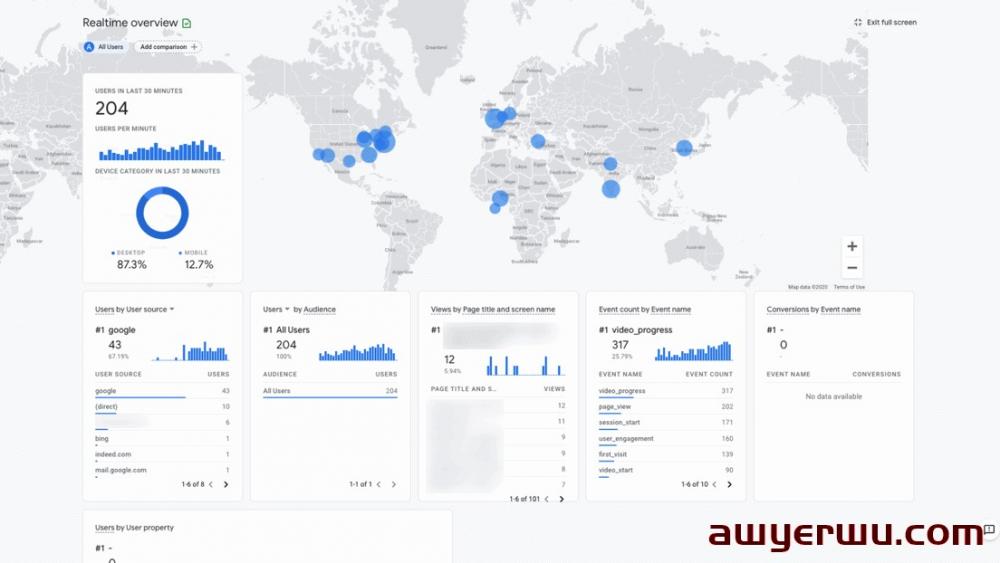Viewport: 1000px width, 563px height.
Task: Click the '87.3%' desktop value
Action: [131, 265]
